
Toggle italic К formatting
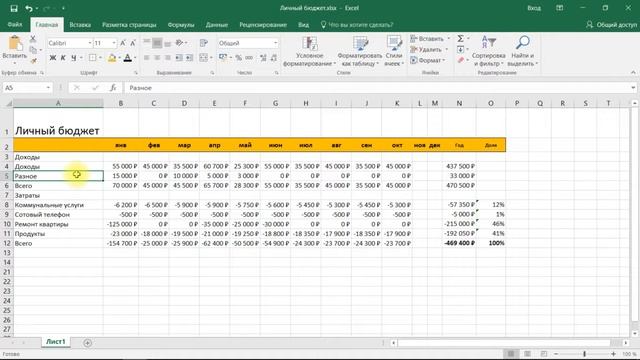point(63,58)
